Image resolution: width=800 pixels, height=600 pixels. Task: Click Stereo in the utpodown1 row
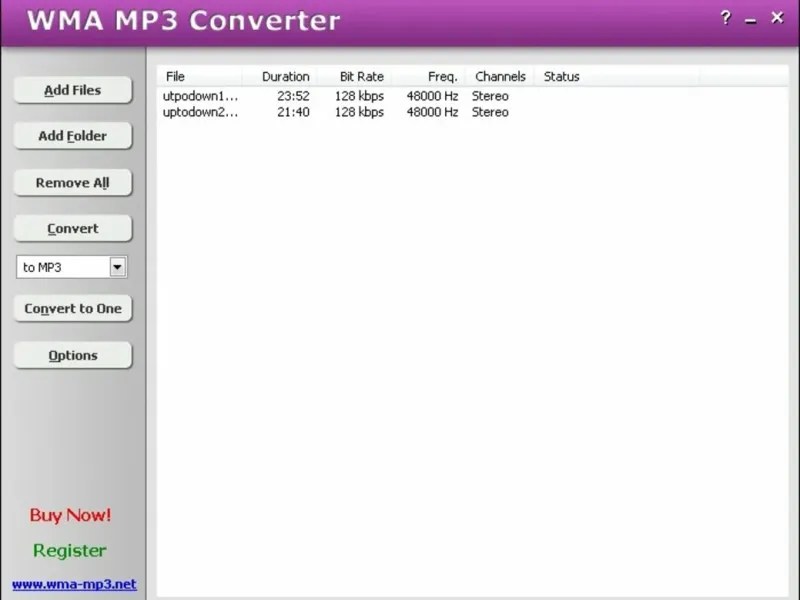490,96
